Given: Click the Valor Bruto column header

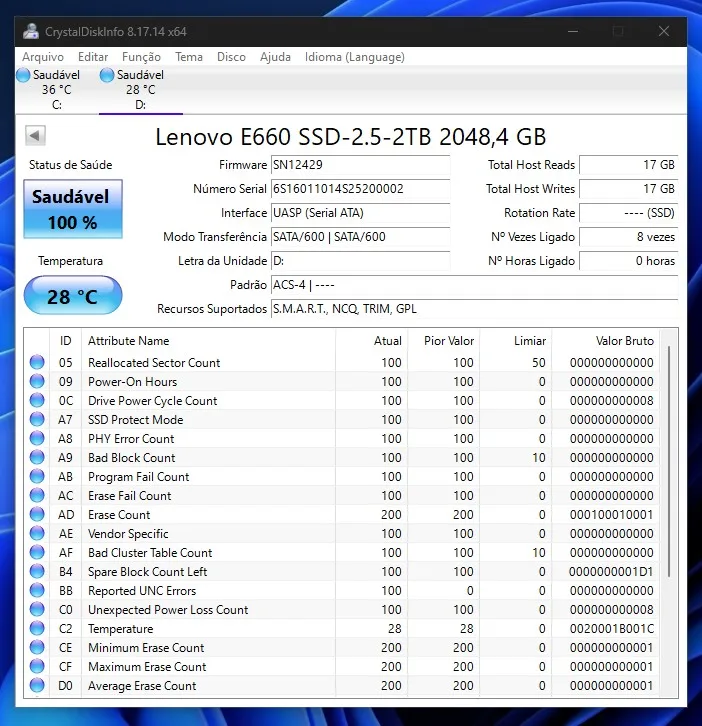Looking at the screenshot, I should pyautogui.click(x=606, y=341).
